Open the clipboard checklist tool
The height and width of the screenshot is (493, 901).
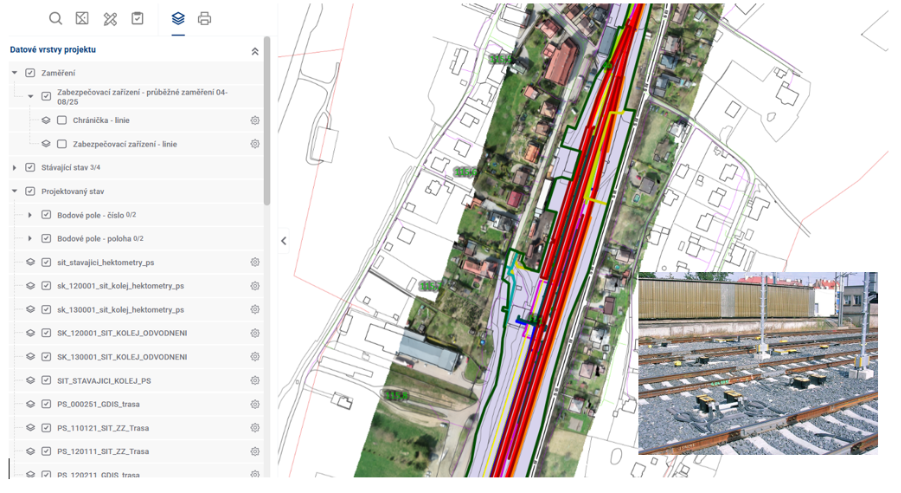tap(138, 18)
